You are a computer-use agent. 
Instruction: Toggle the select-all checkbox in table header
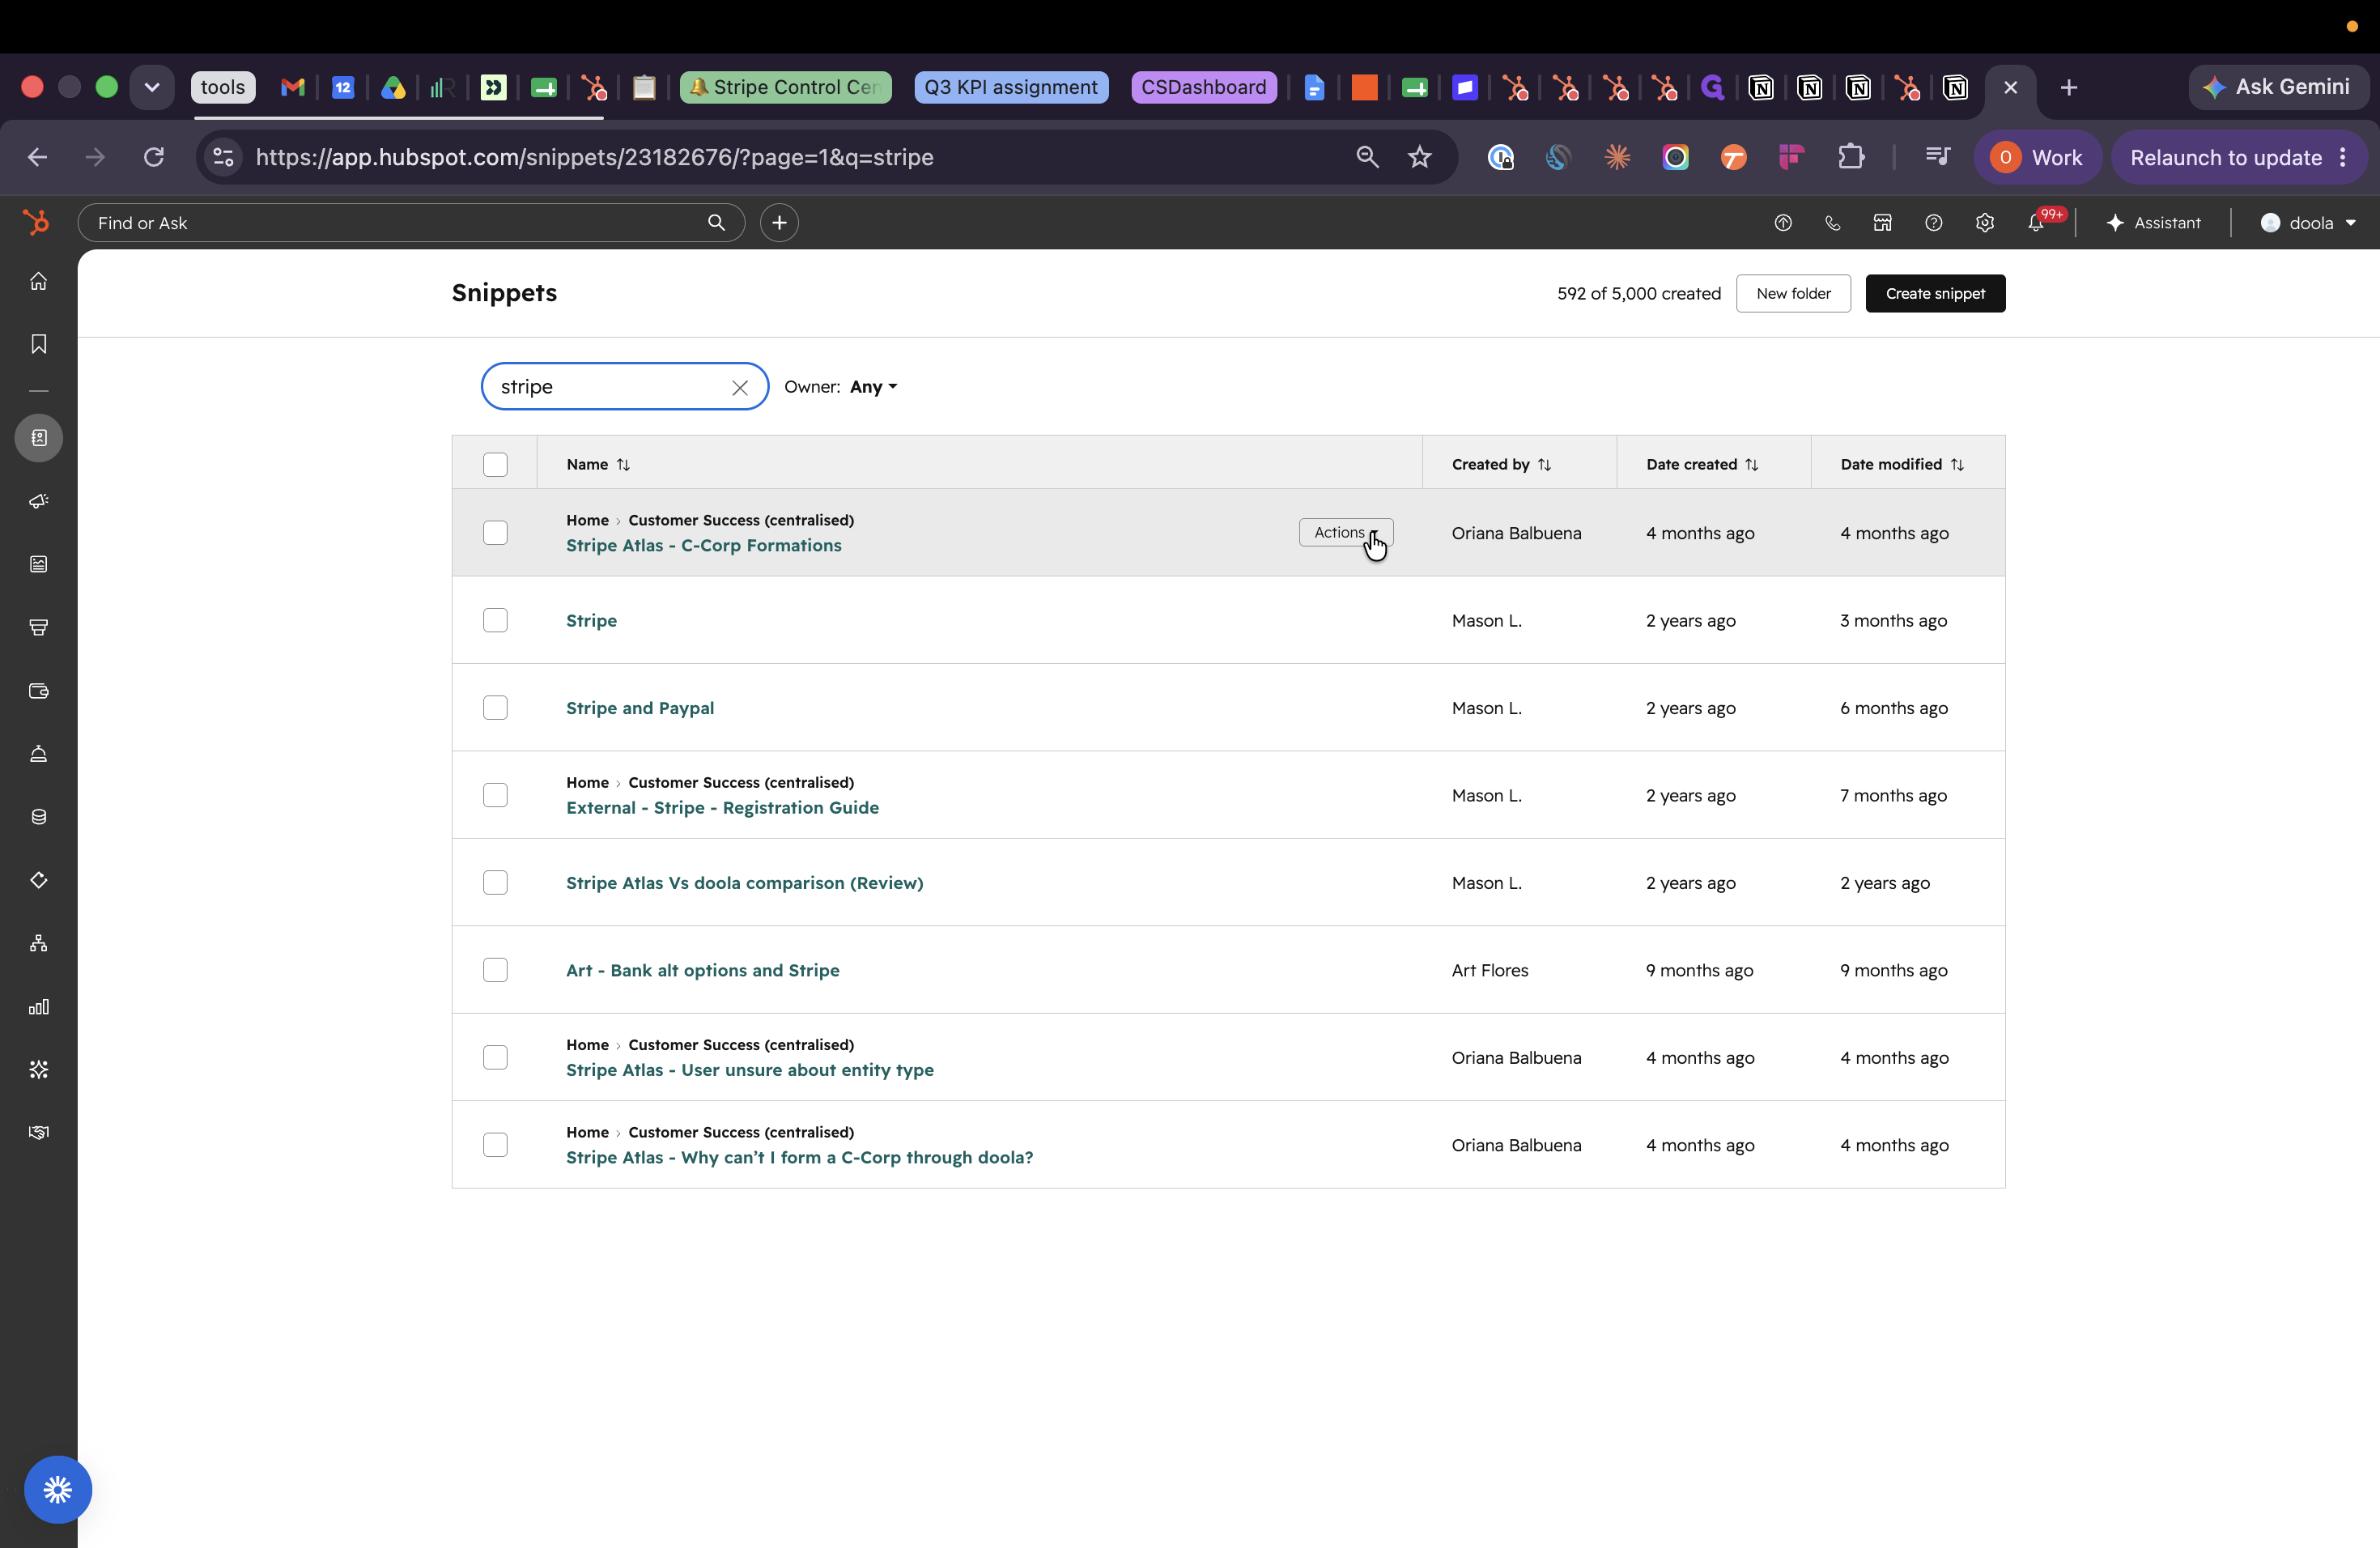click(x=495, y=465)
